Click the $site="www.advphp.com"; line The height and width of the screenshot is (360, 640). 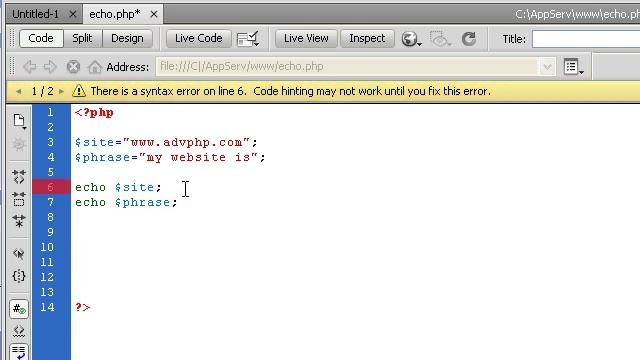pyautogui.click(x=166, y=142)
